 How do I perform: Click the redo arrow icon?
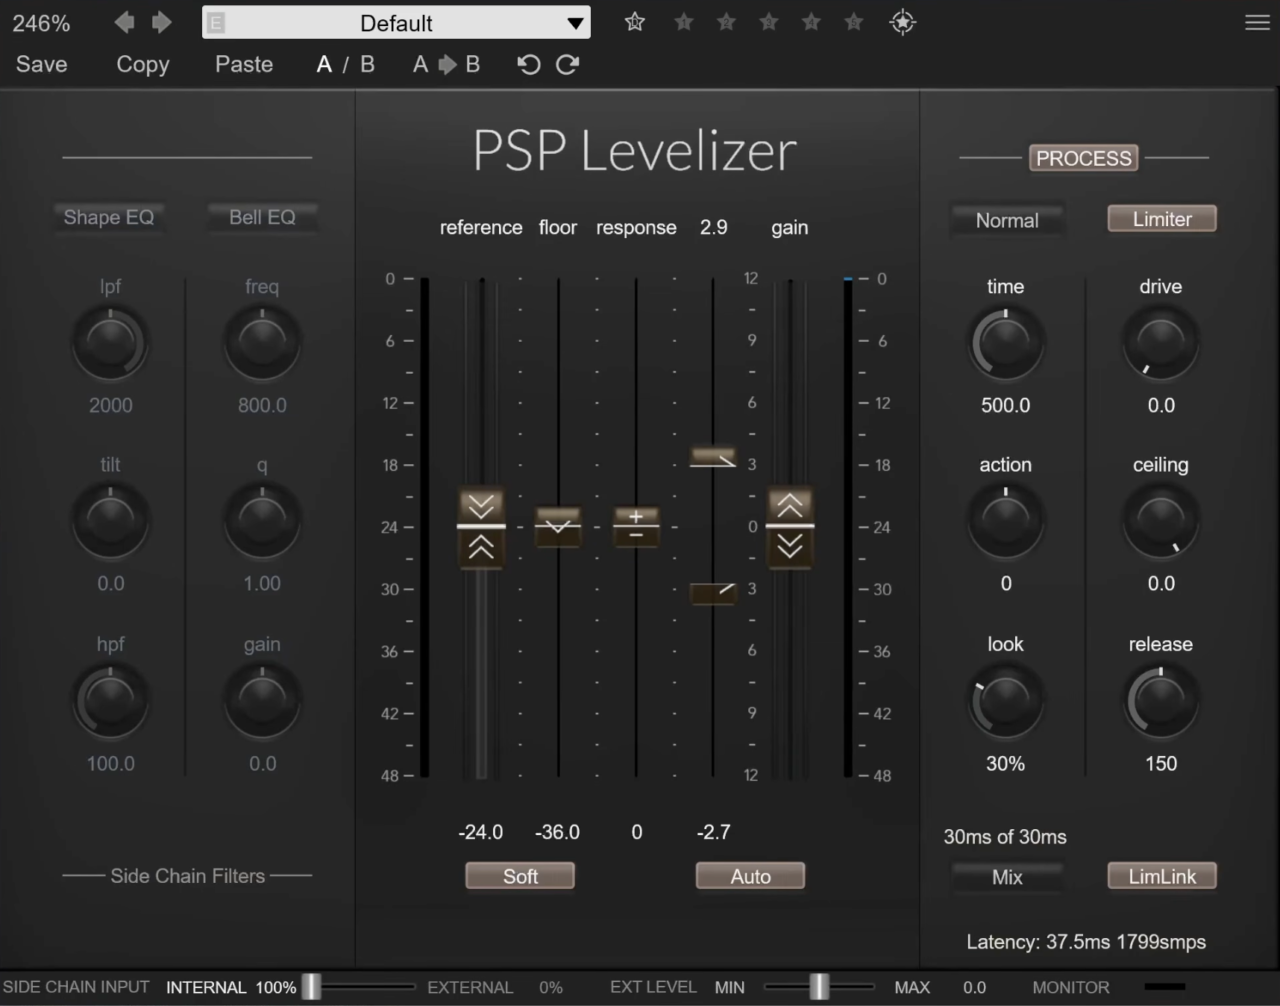coord(568,64)
